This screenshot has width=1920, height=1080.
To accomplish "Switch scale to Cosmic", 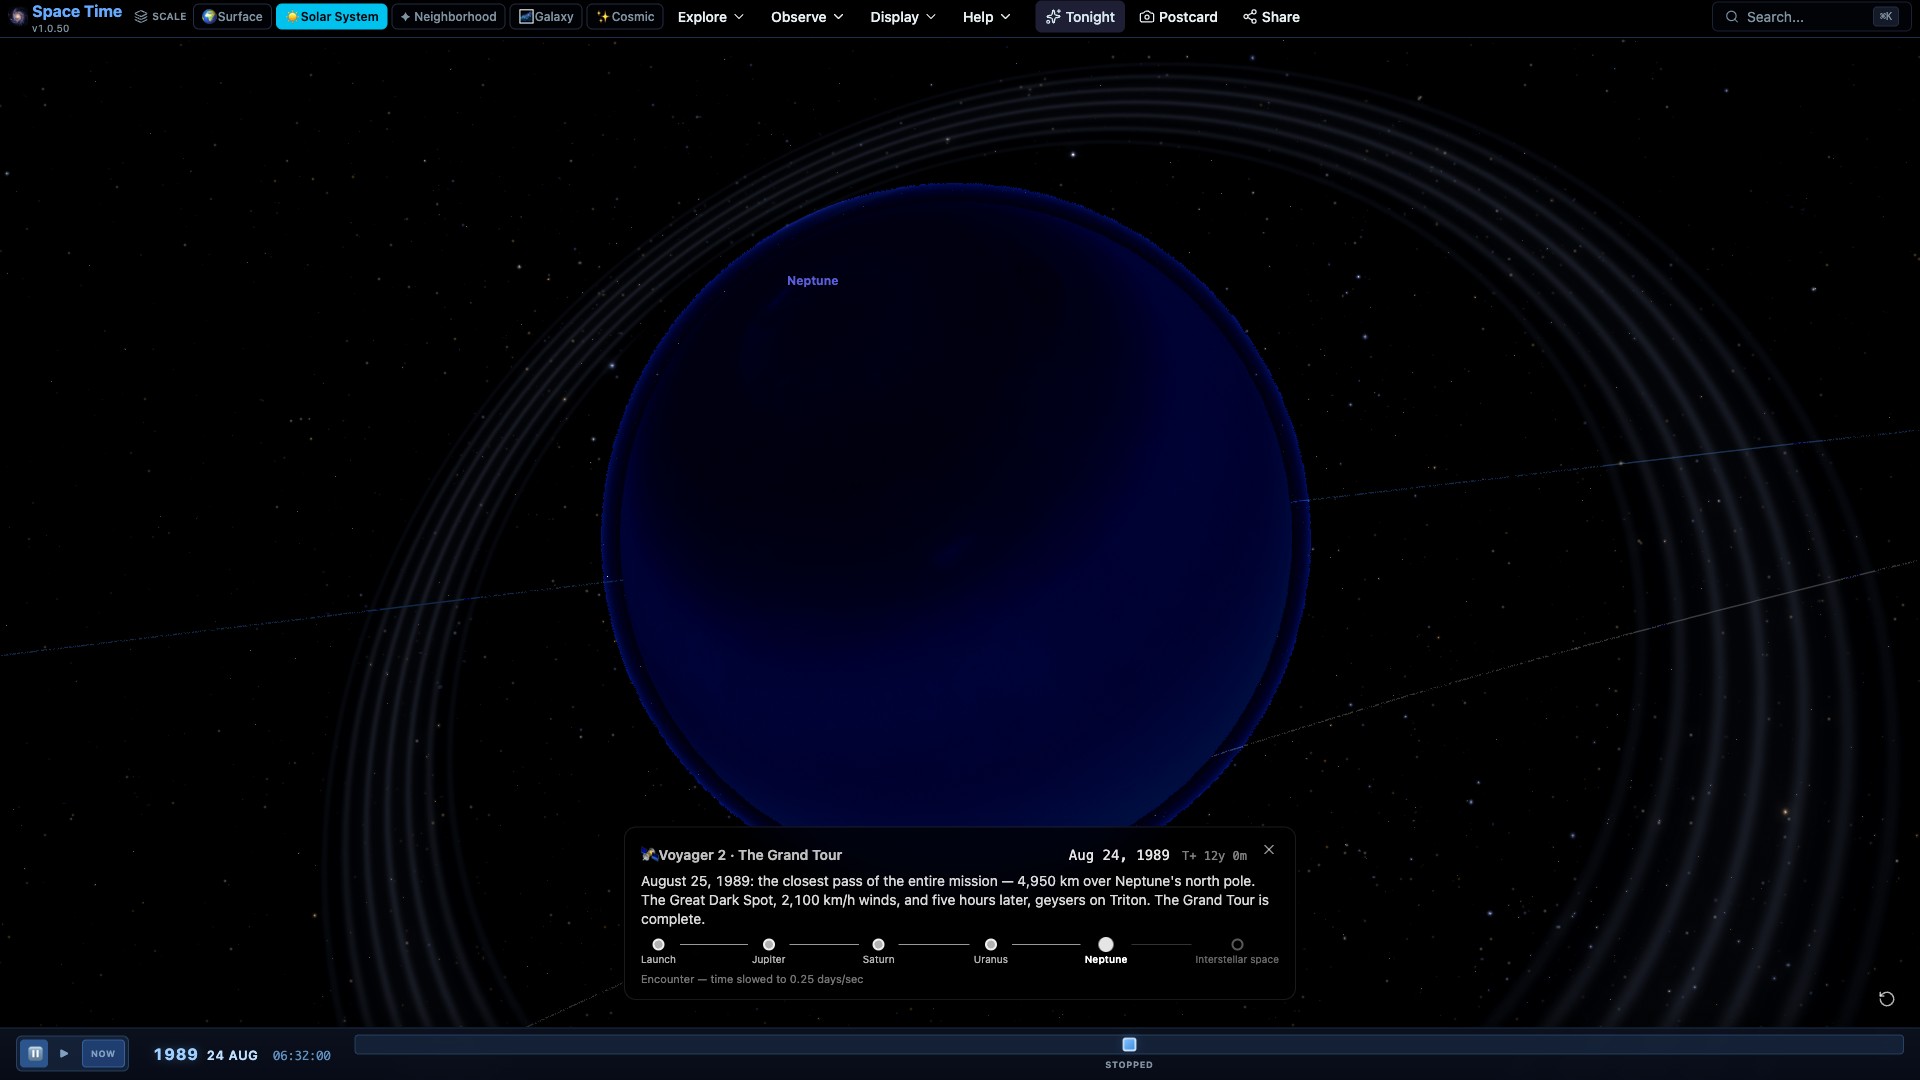I will 625,17.
